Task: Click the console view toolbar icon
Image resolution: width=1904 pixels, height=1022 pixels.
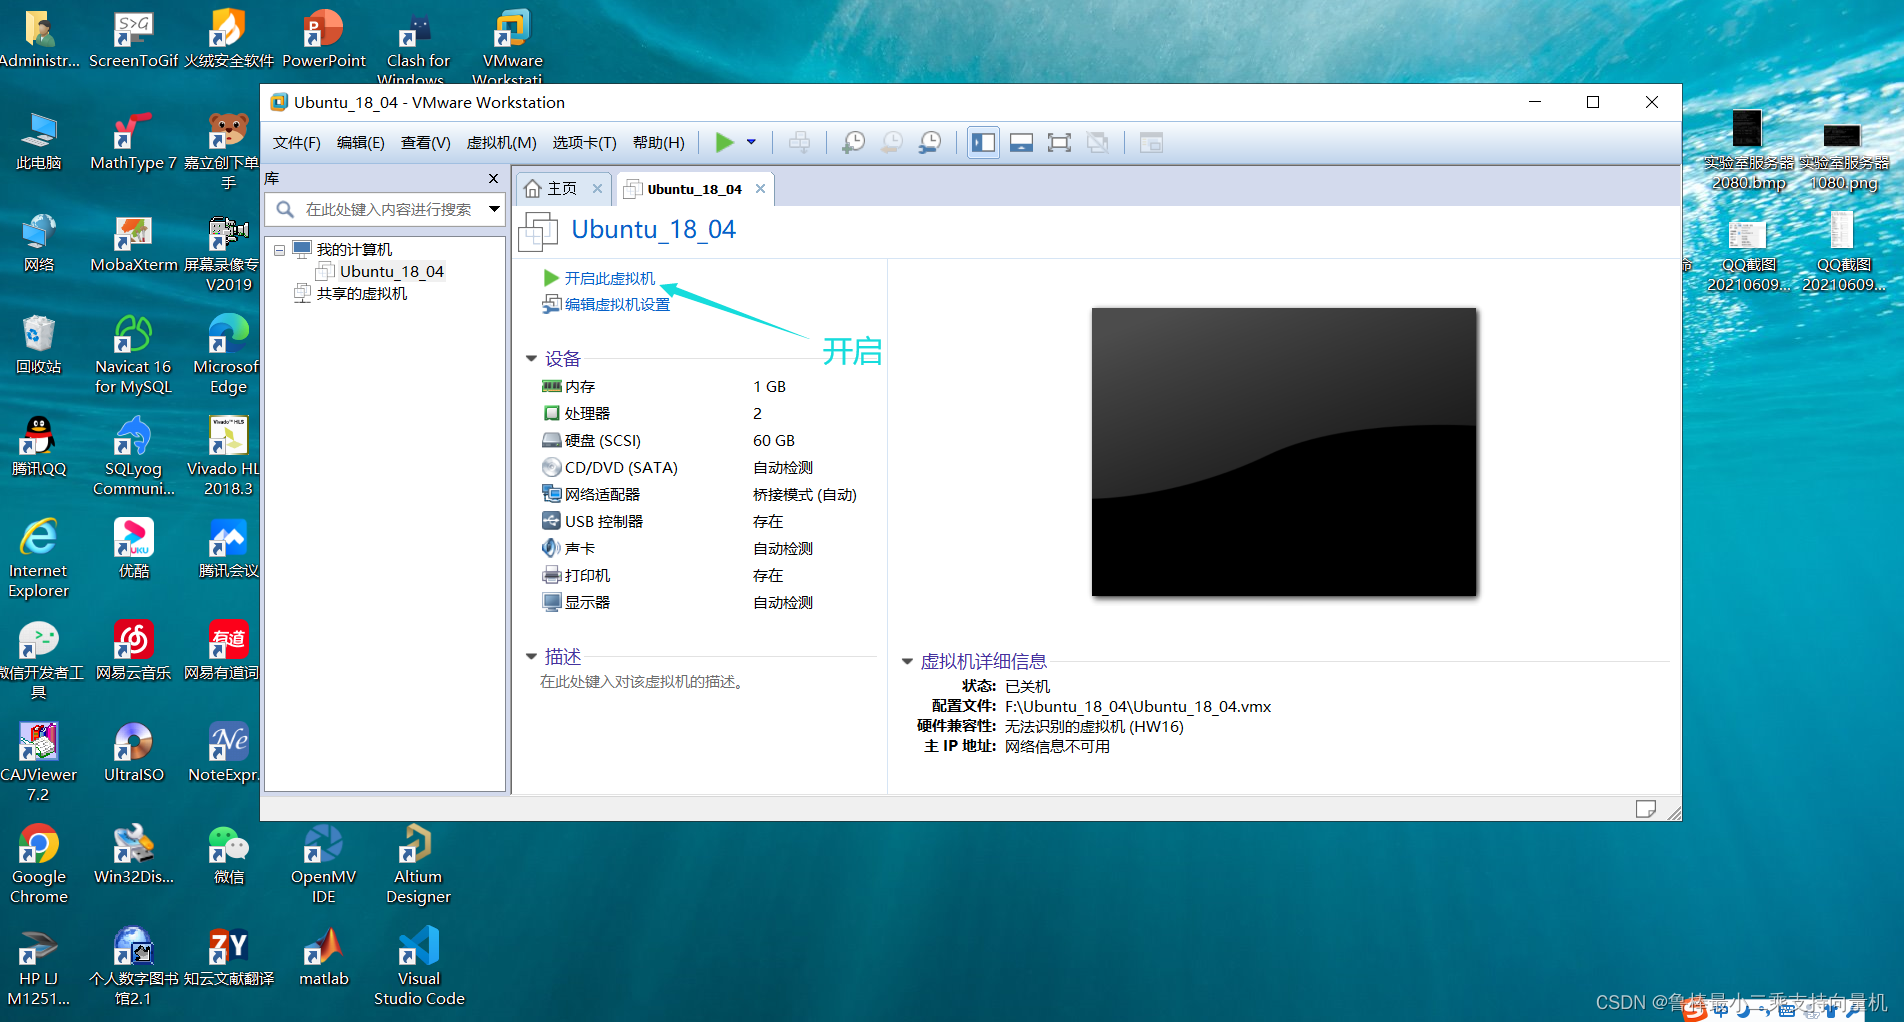Action: pyautogui.click(x=1151, y=143)
